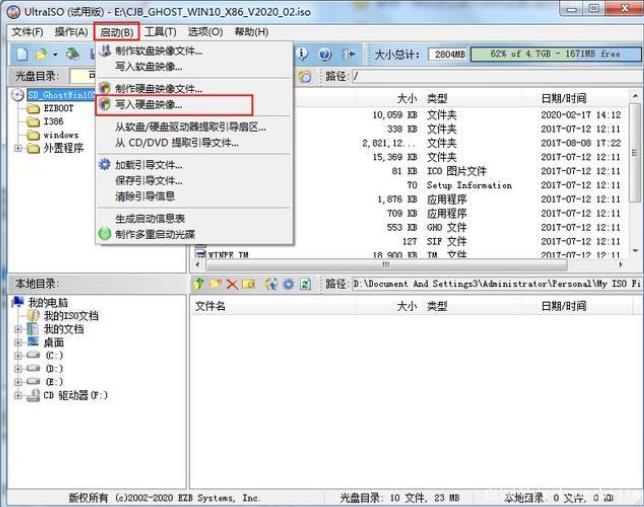Open the dropdown arrow beside Open icon
The image size is (644, 507).
coord(55,54)
